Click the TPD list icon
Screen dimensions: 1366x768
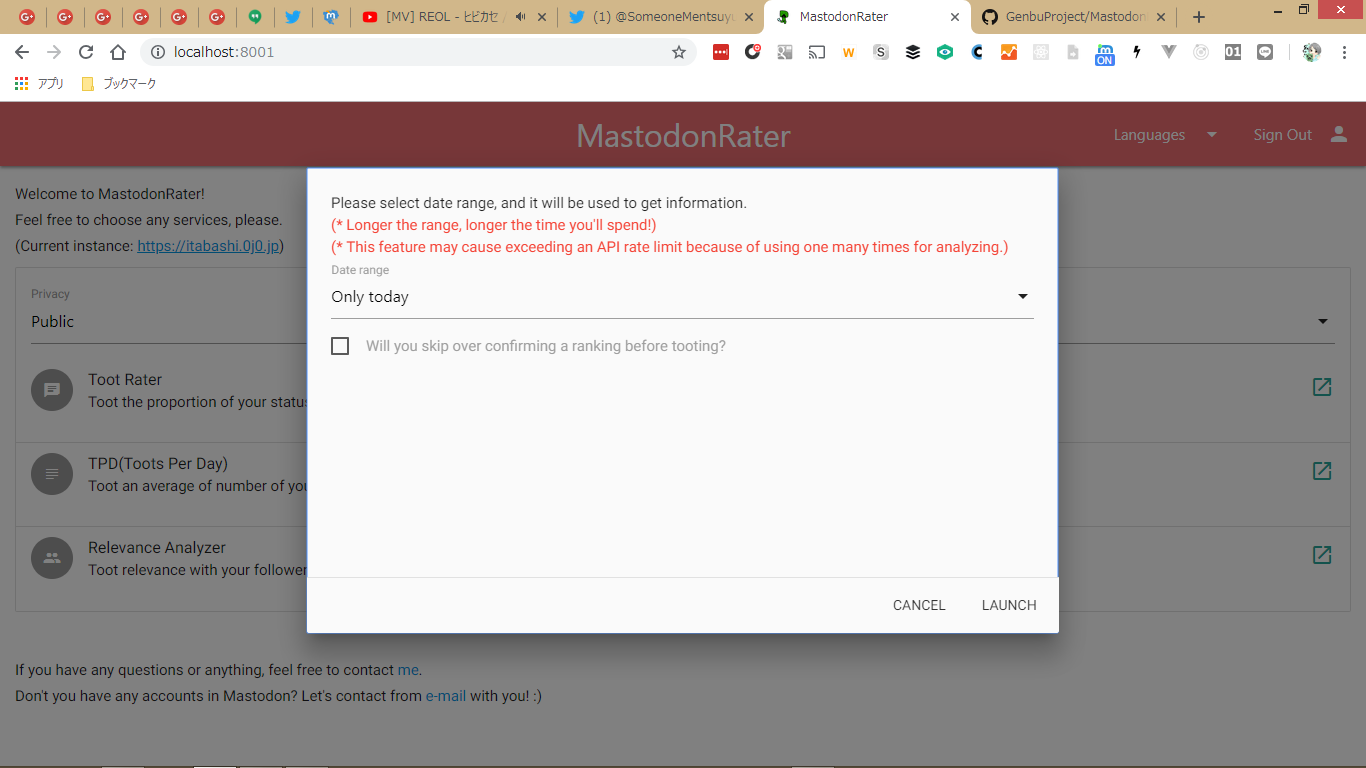click(x=52, y=474)
